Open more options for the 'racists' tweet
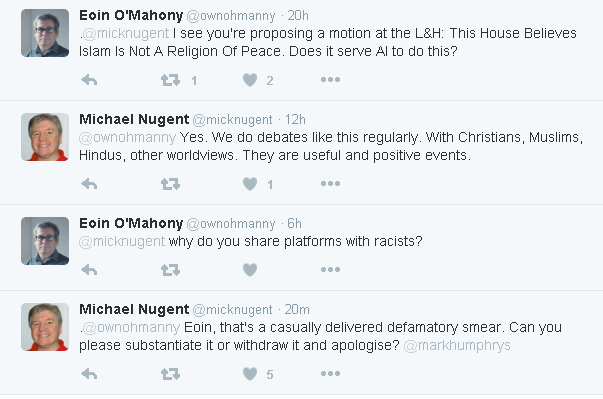 click(330, 269)
